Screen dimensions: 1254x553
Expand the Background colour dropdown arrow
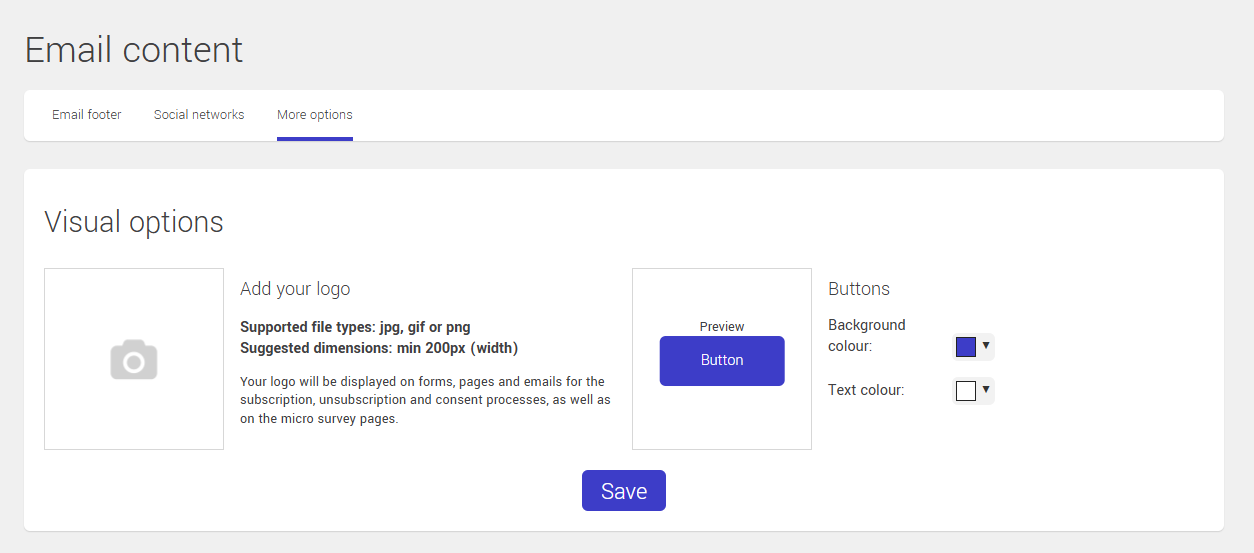tap(986, 346)
